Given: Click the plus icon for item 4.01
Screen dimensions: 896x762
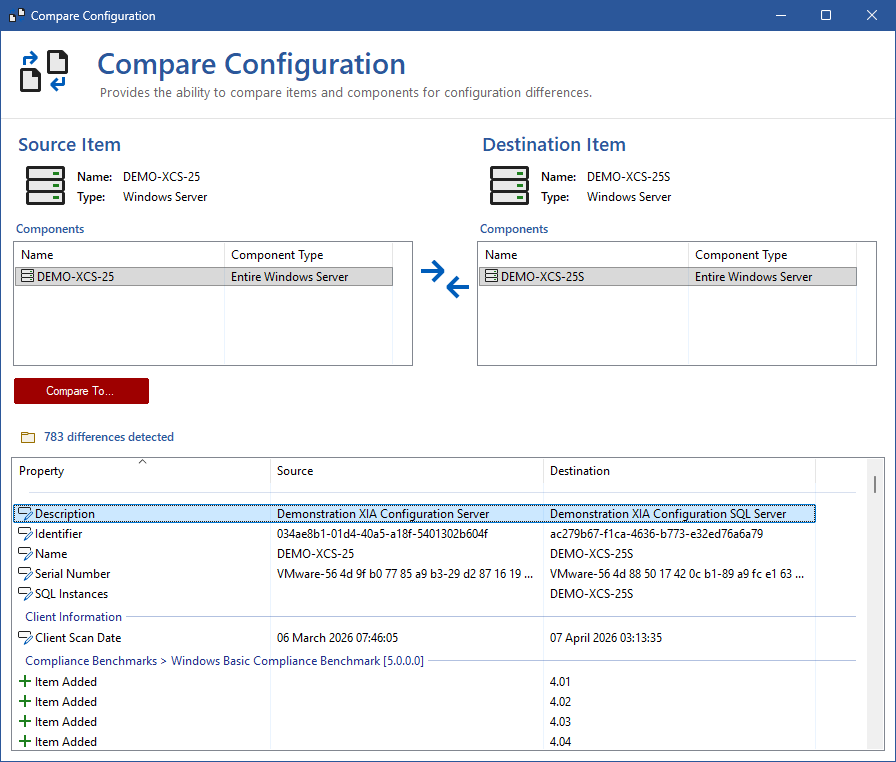Looking at the screenshot, I should tap(25, 682).
